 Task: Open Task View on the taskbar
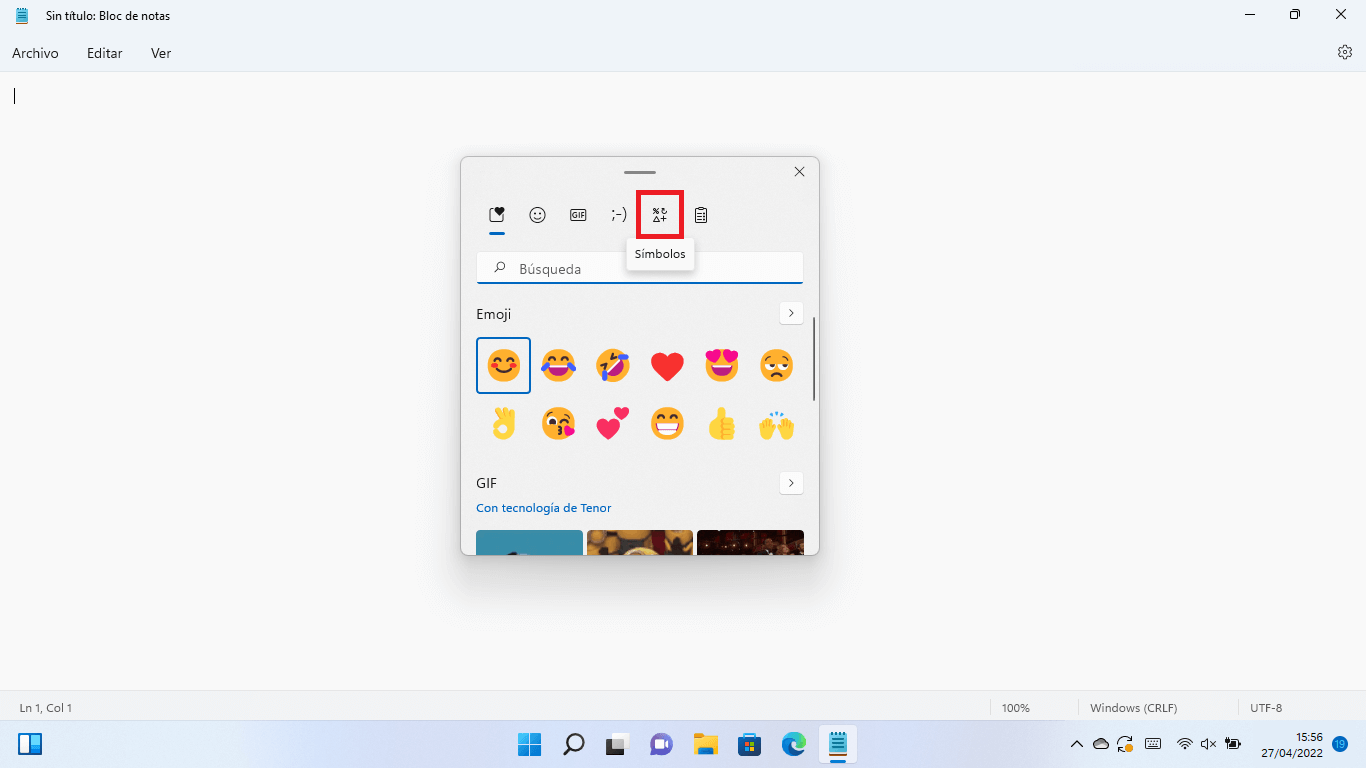[617, 744]
